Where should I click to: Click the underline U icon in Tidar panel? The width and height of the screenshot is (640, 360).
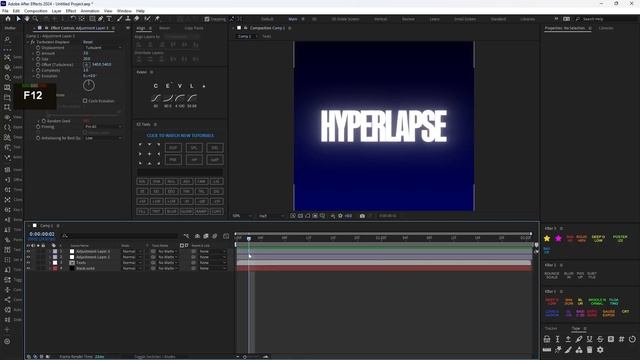(589, 339)
